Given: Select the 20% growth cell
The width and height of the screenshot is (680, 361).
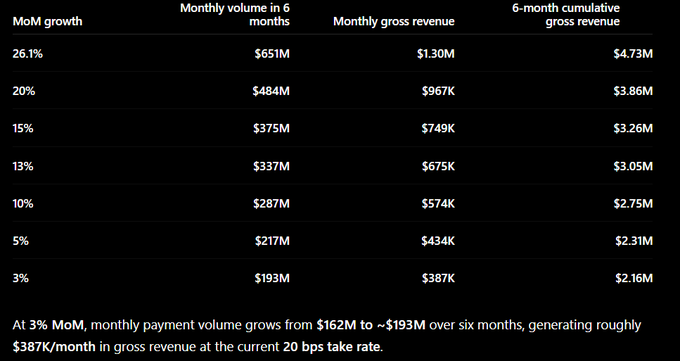Looking at the screenshot, I should (24, 91).
